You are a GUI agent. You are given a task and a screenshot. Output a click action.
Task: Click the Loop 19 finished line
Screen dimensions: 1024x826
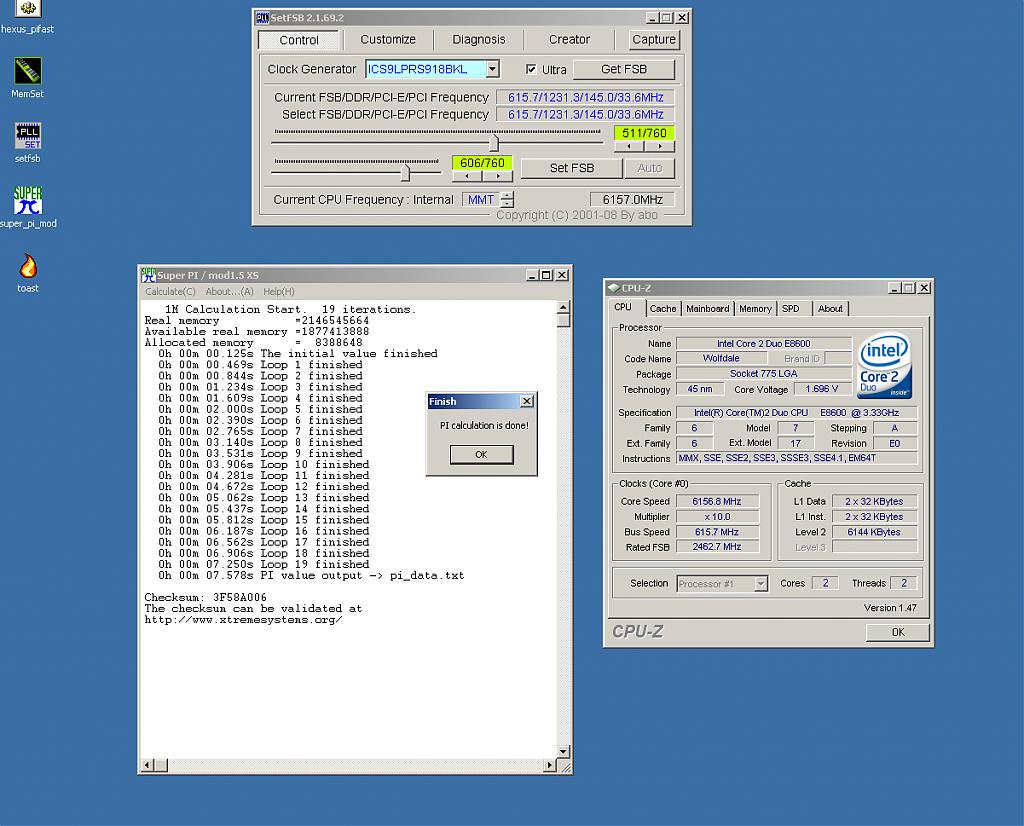pos(263,564)
